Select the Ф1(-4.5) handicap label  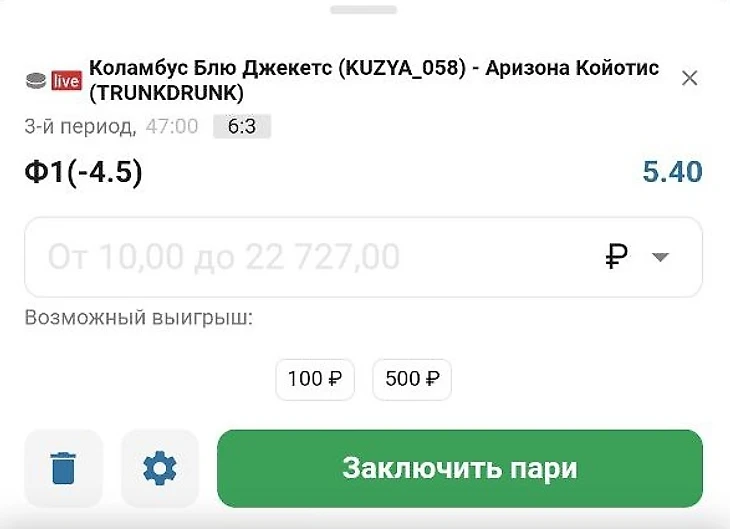(x=83, y=173)
